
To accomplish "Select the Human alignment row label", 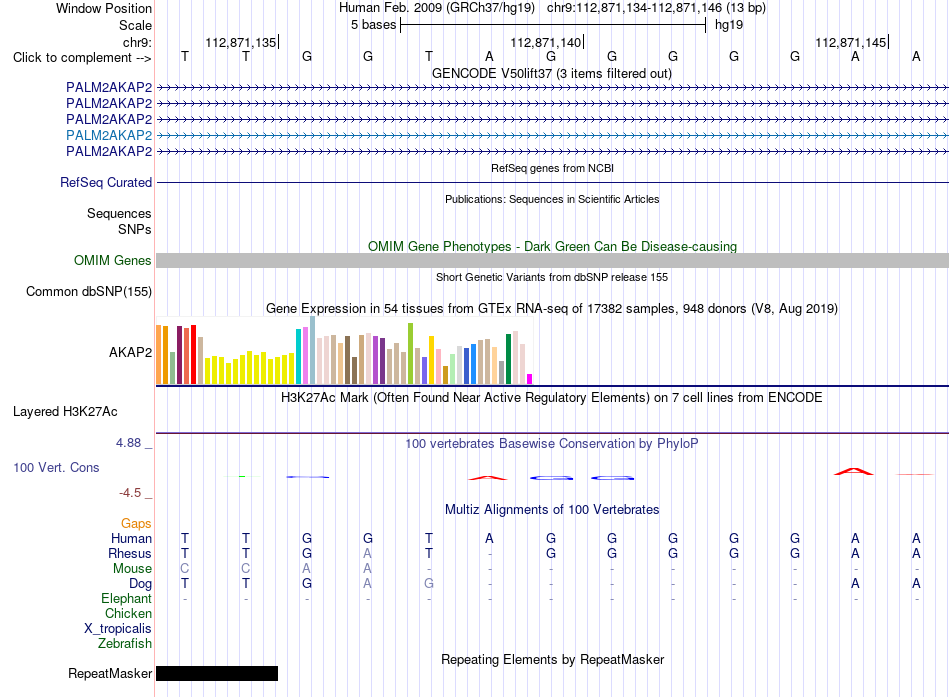I will (x=131, y=538).
